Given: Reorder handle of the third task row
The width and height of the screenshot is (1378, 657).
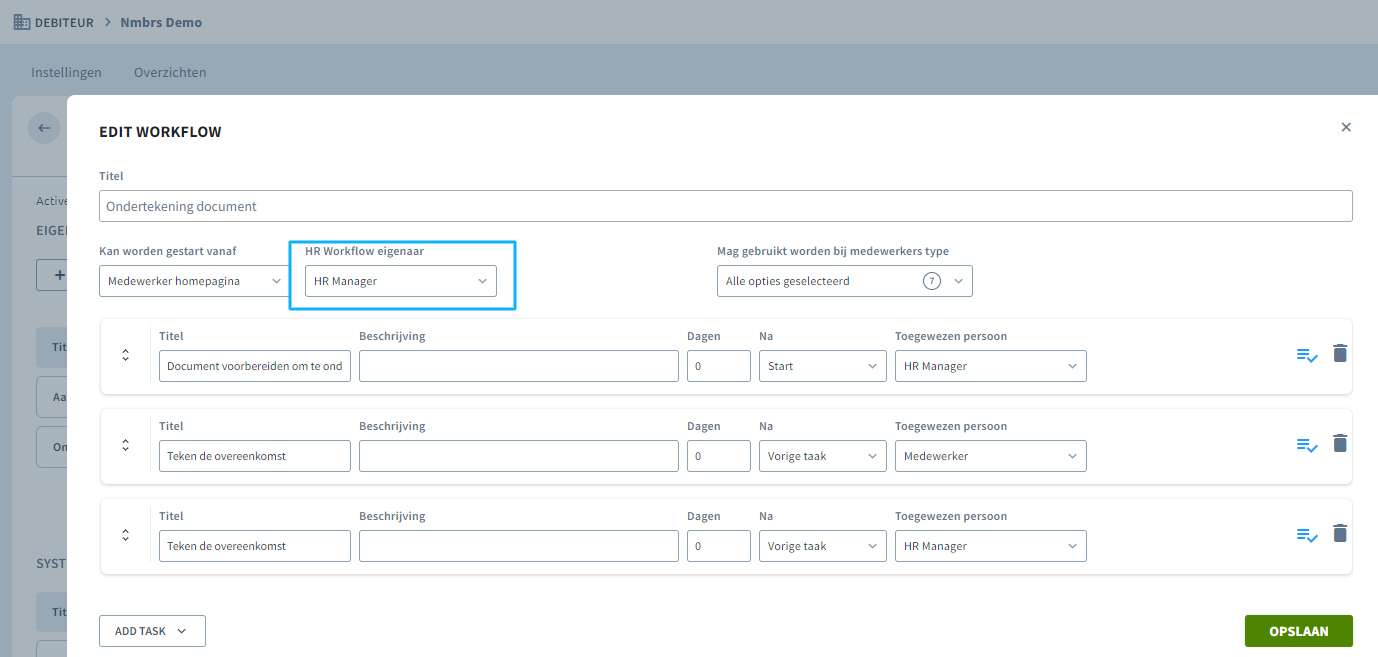Looking at the screenshot, I should tap(125, 535).
